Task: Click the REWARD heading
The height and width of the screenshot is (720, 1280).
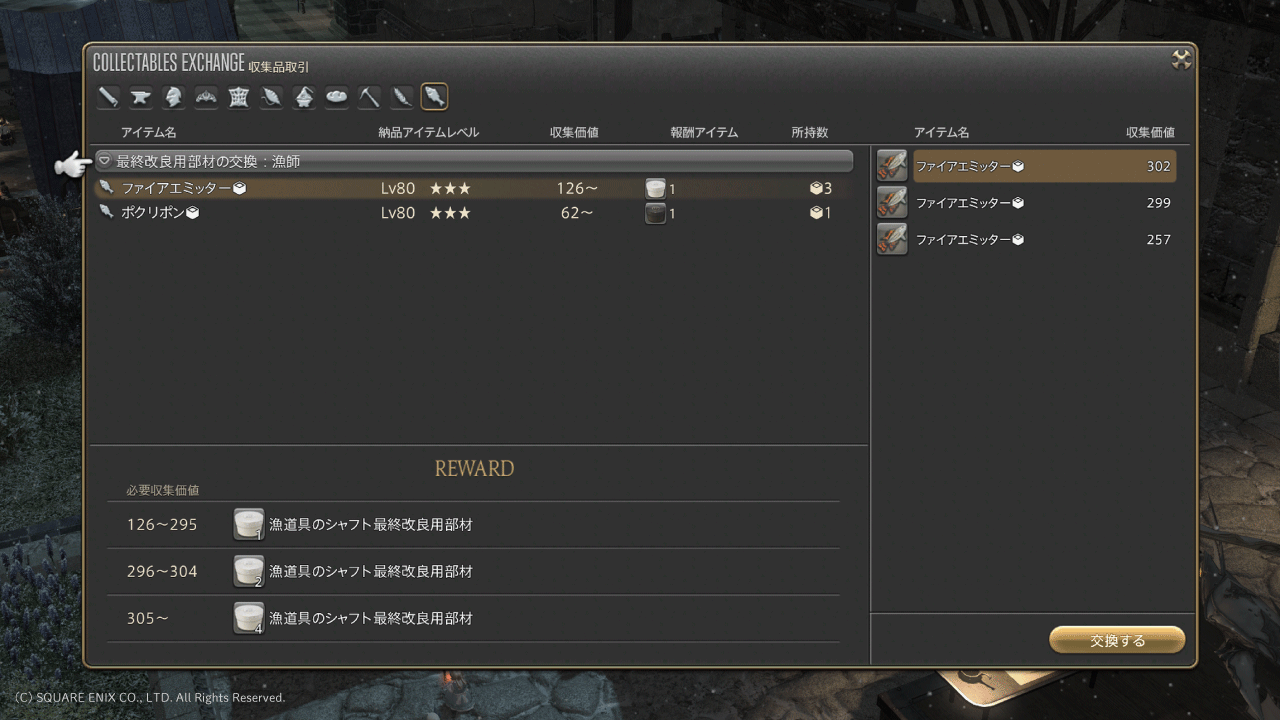Action: tap(474, 468)
